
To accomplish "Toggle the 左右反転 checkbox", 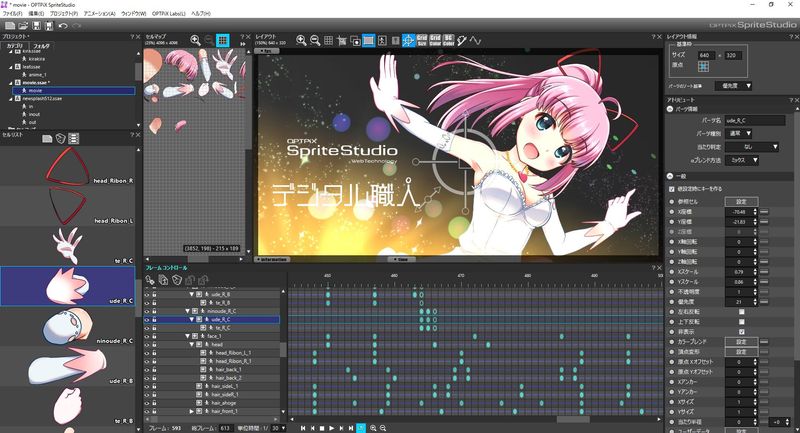I will click(x=741, y=310).
